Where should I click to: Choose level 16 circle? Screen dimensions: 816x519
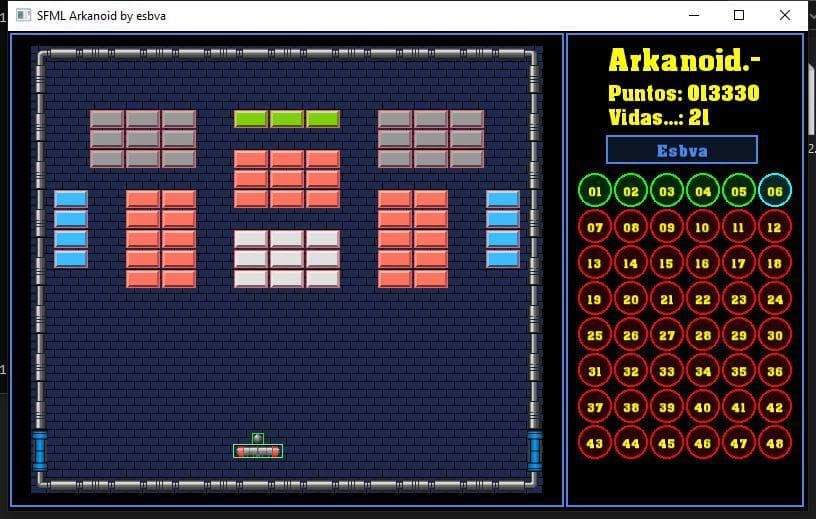point(703,263)
